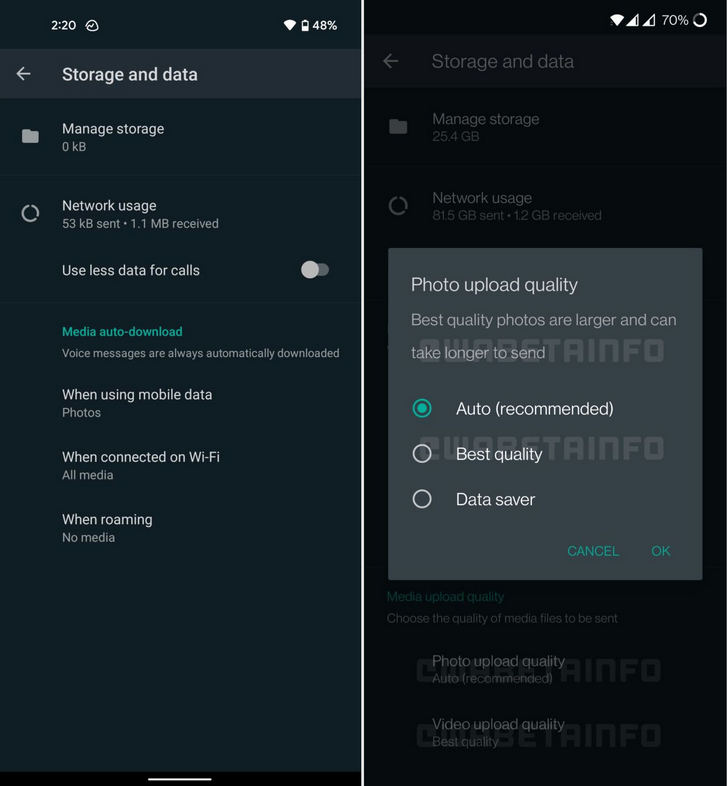Click the Manage storage folder icon showing 0 kB

point(30,136)
